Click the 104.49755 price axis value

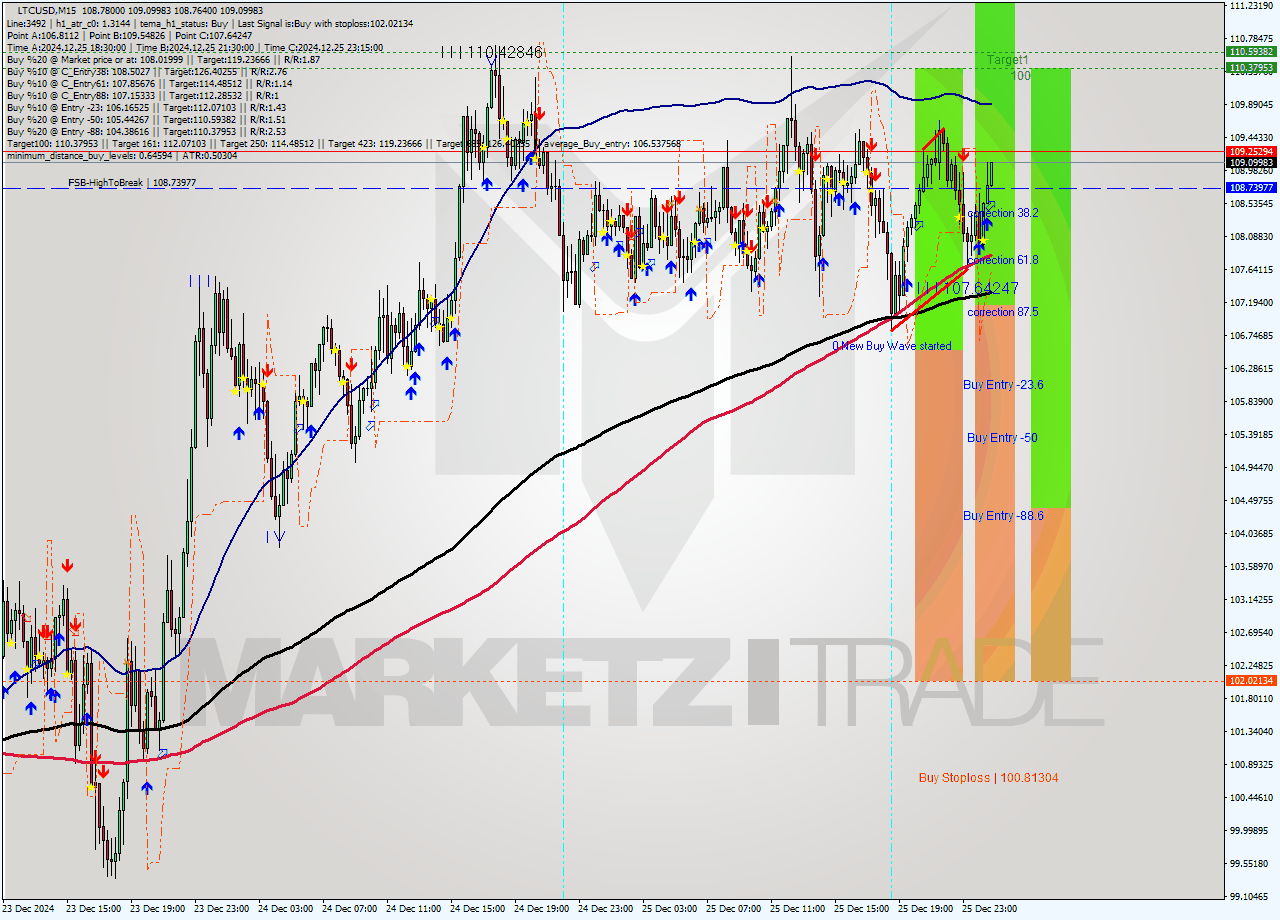point(1251,500)
